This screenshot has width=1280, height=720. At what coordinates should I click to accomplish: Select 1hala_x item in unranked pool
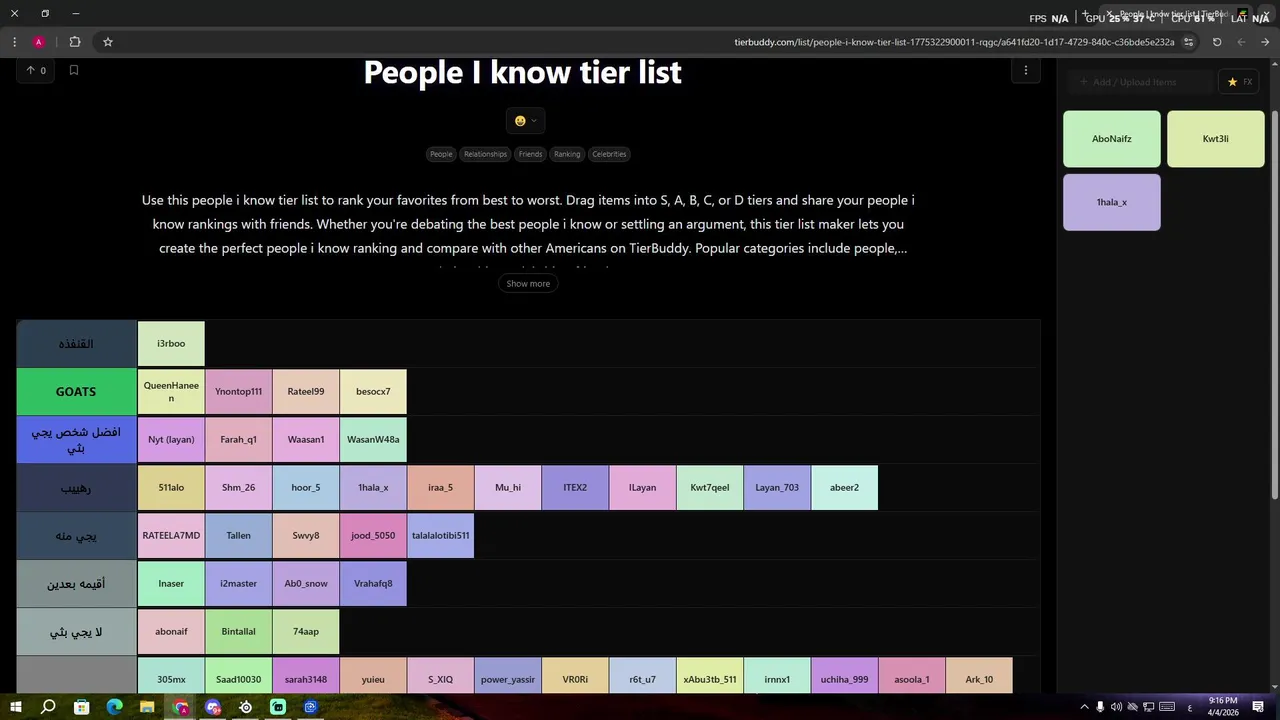pyautogui.click(x=1112, y=202)
